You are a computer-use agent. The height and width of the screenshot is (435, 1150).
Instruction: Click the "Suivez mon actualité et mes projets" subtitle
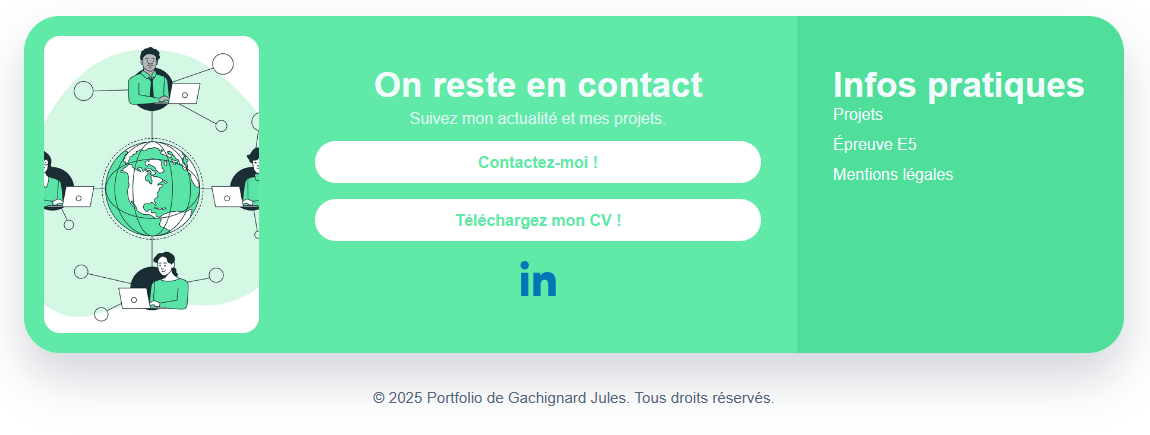click(538, 118)
